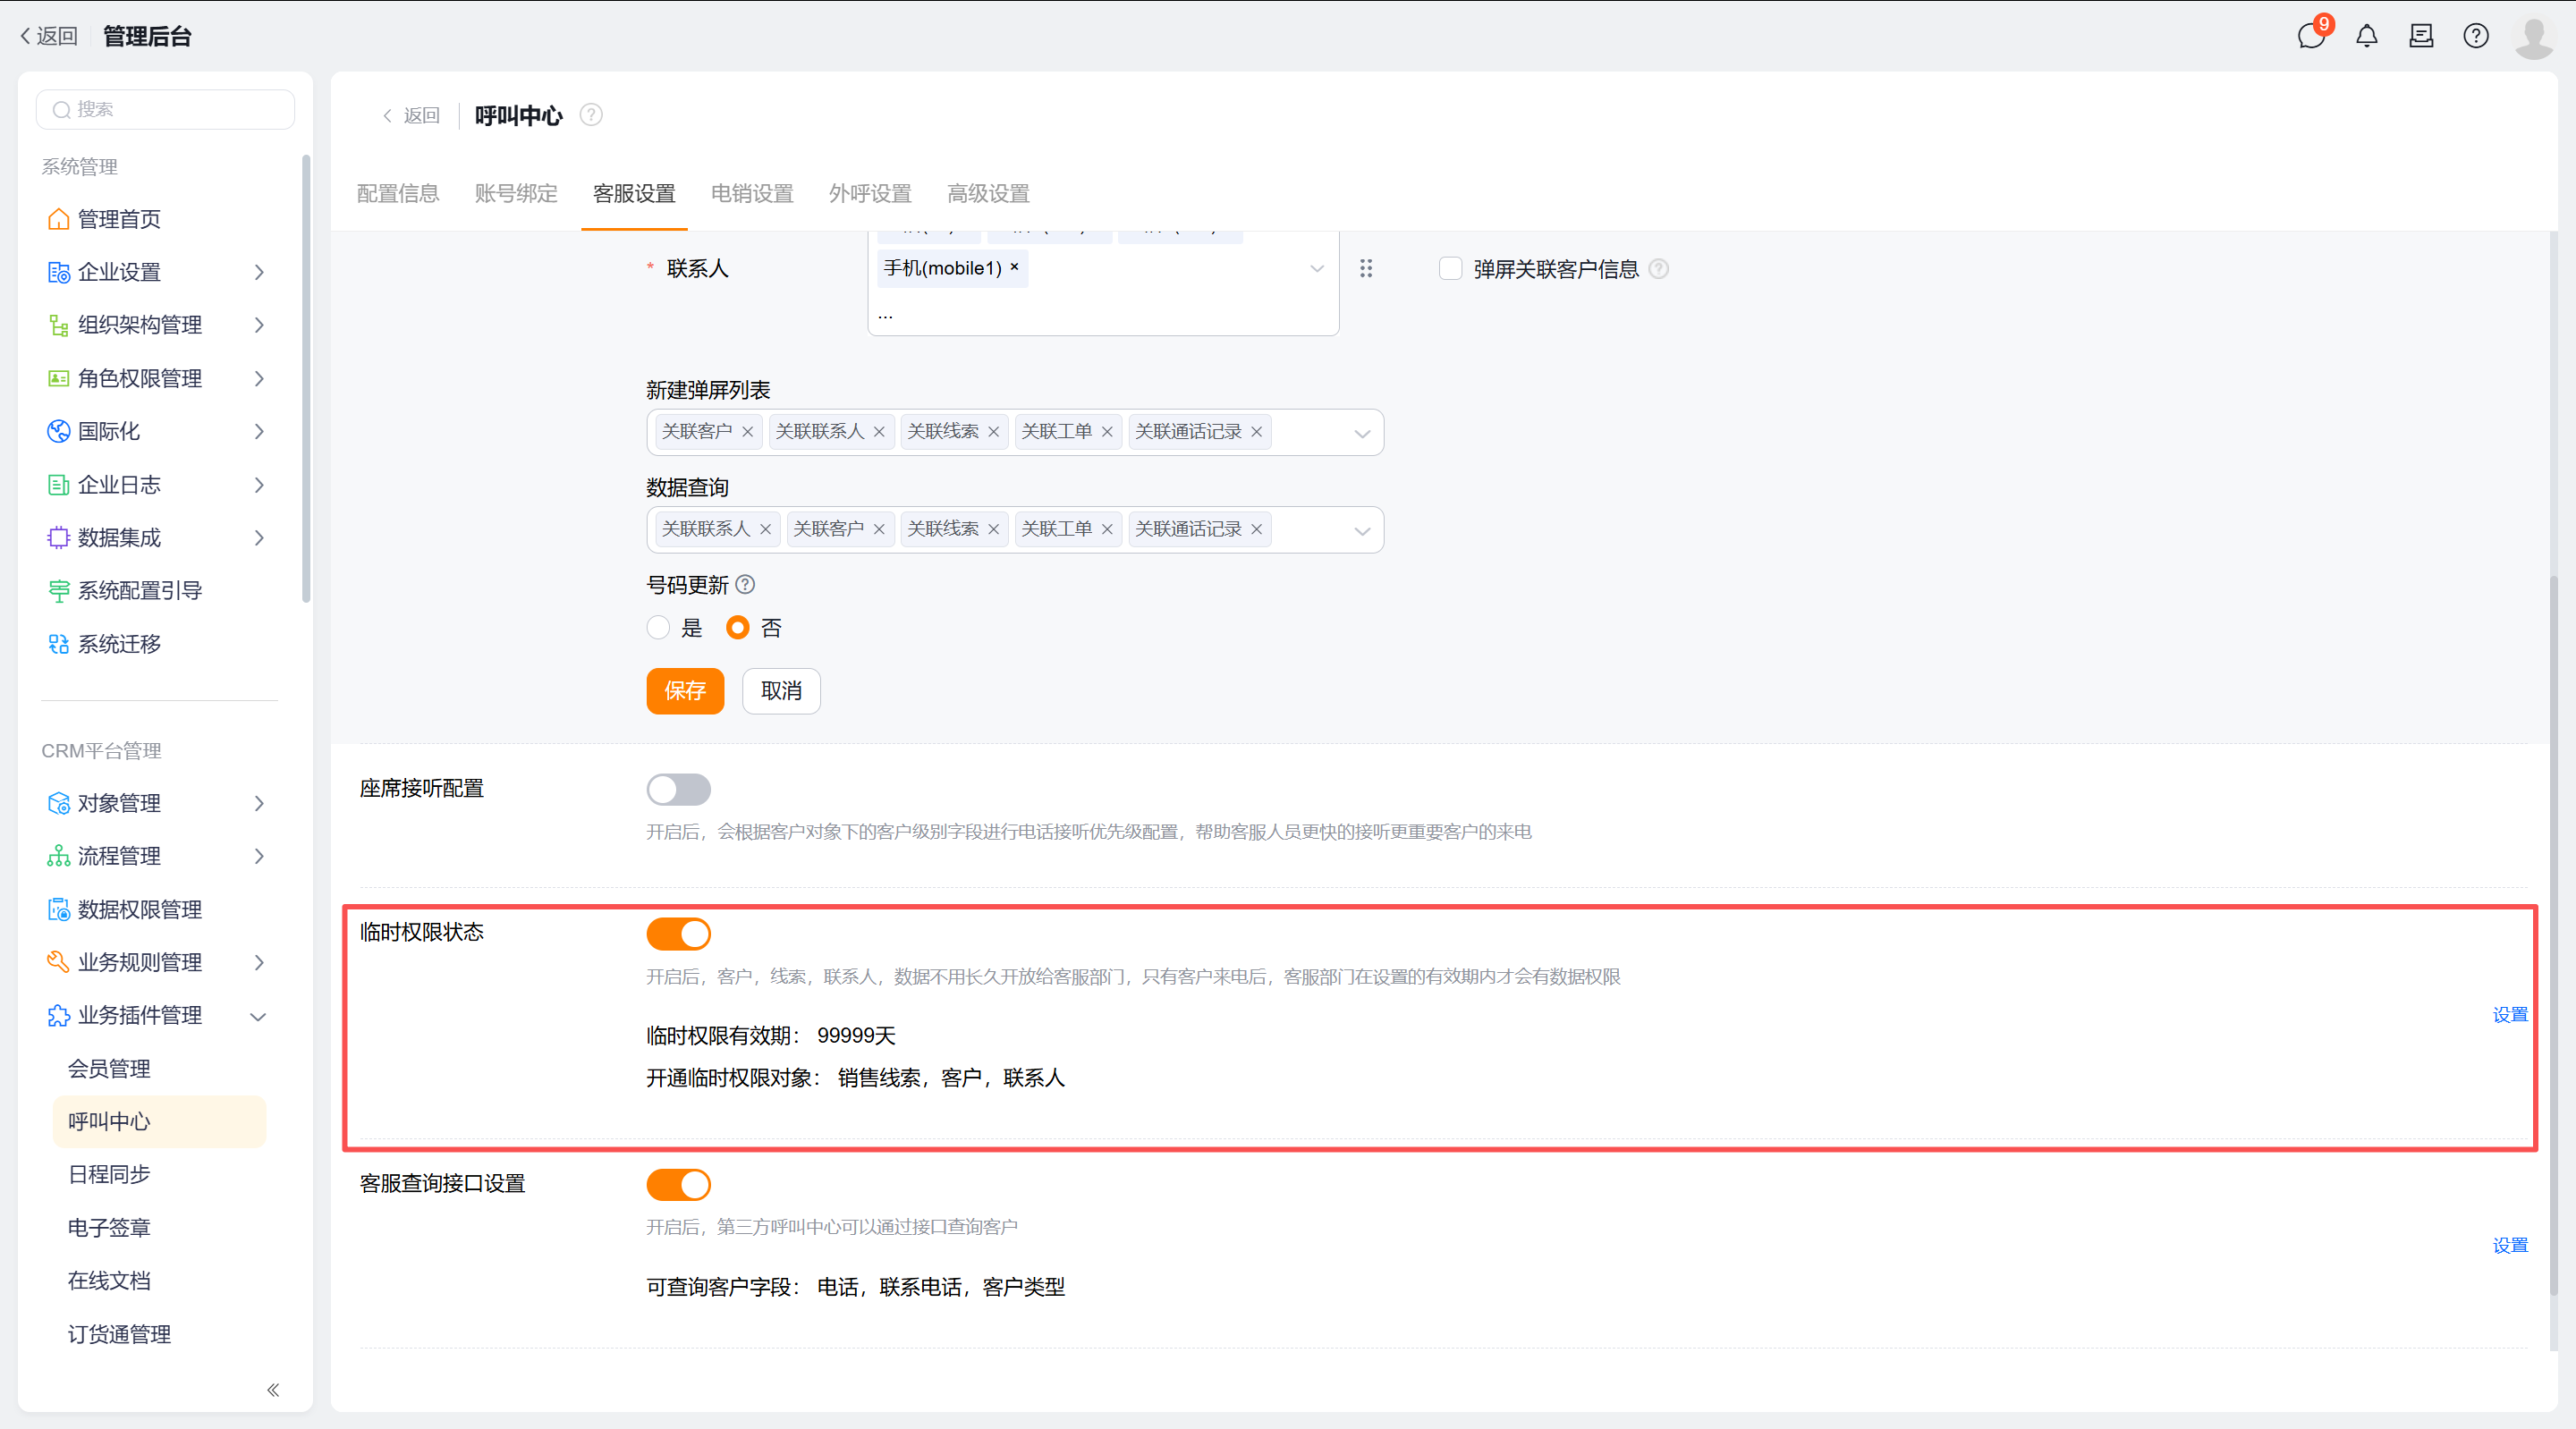The image size is (2576, 1429).
Task: Go back via 返回 beside 呼叫中心
Action: [411, 115]
